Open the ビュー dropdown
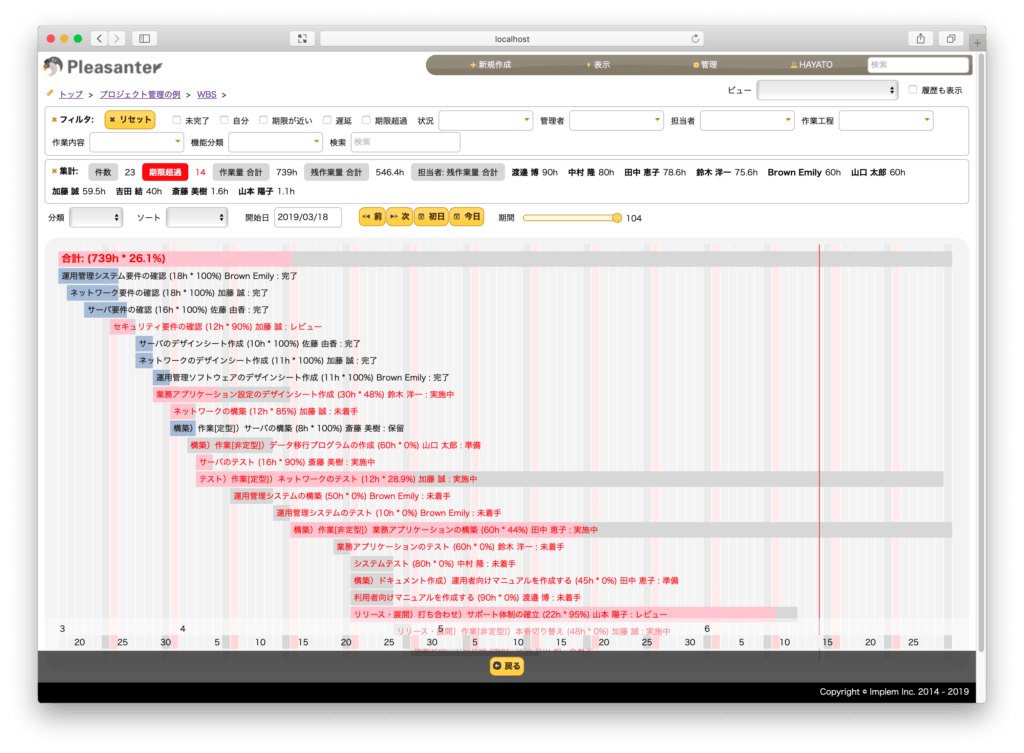 coord(827,90)
